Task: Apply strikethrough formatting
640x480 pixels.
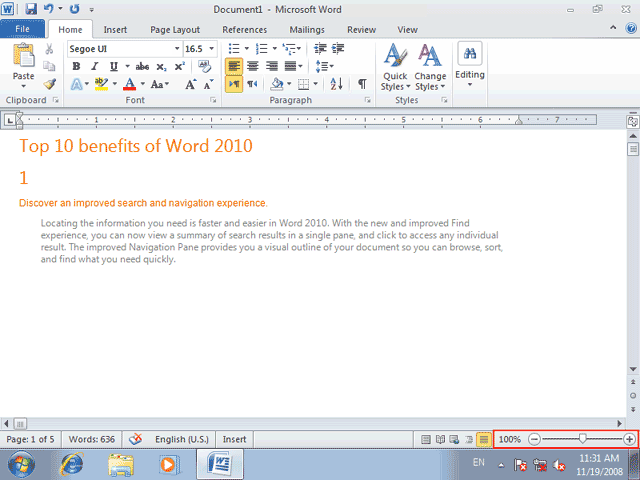Action: pos(142,67)
